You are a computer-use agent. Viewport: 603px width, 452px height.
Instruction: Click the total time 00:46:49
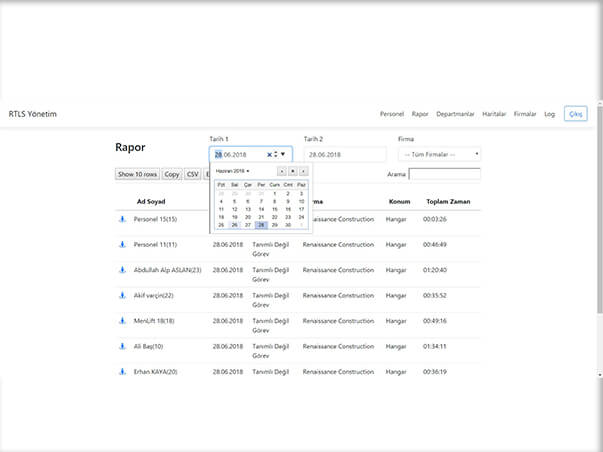(435, 245)
